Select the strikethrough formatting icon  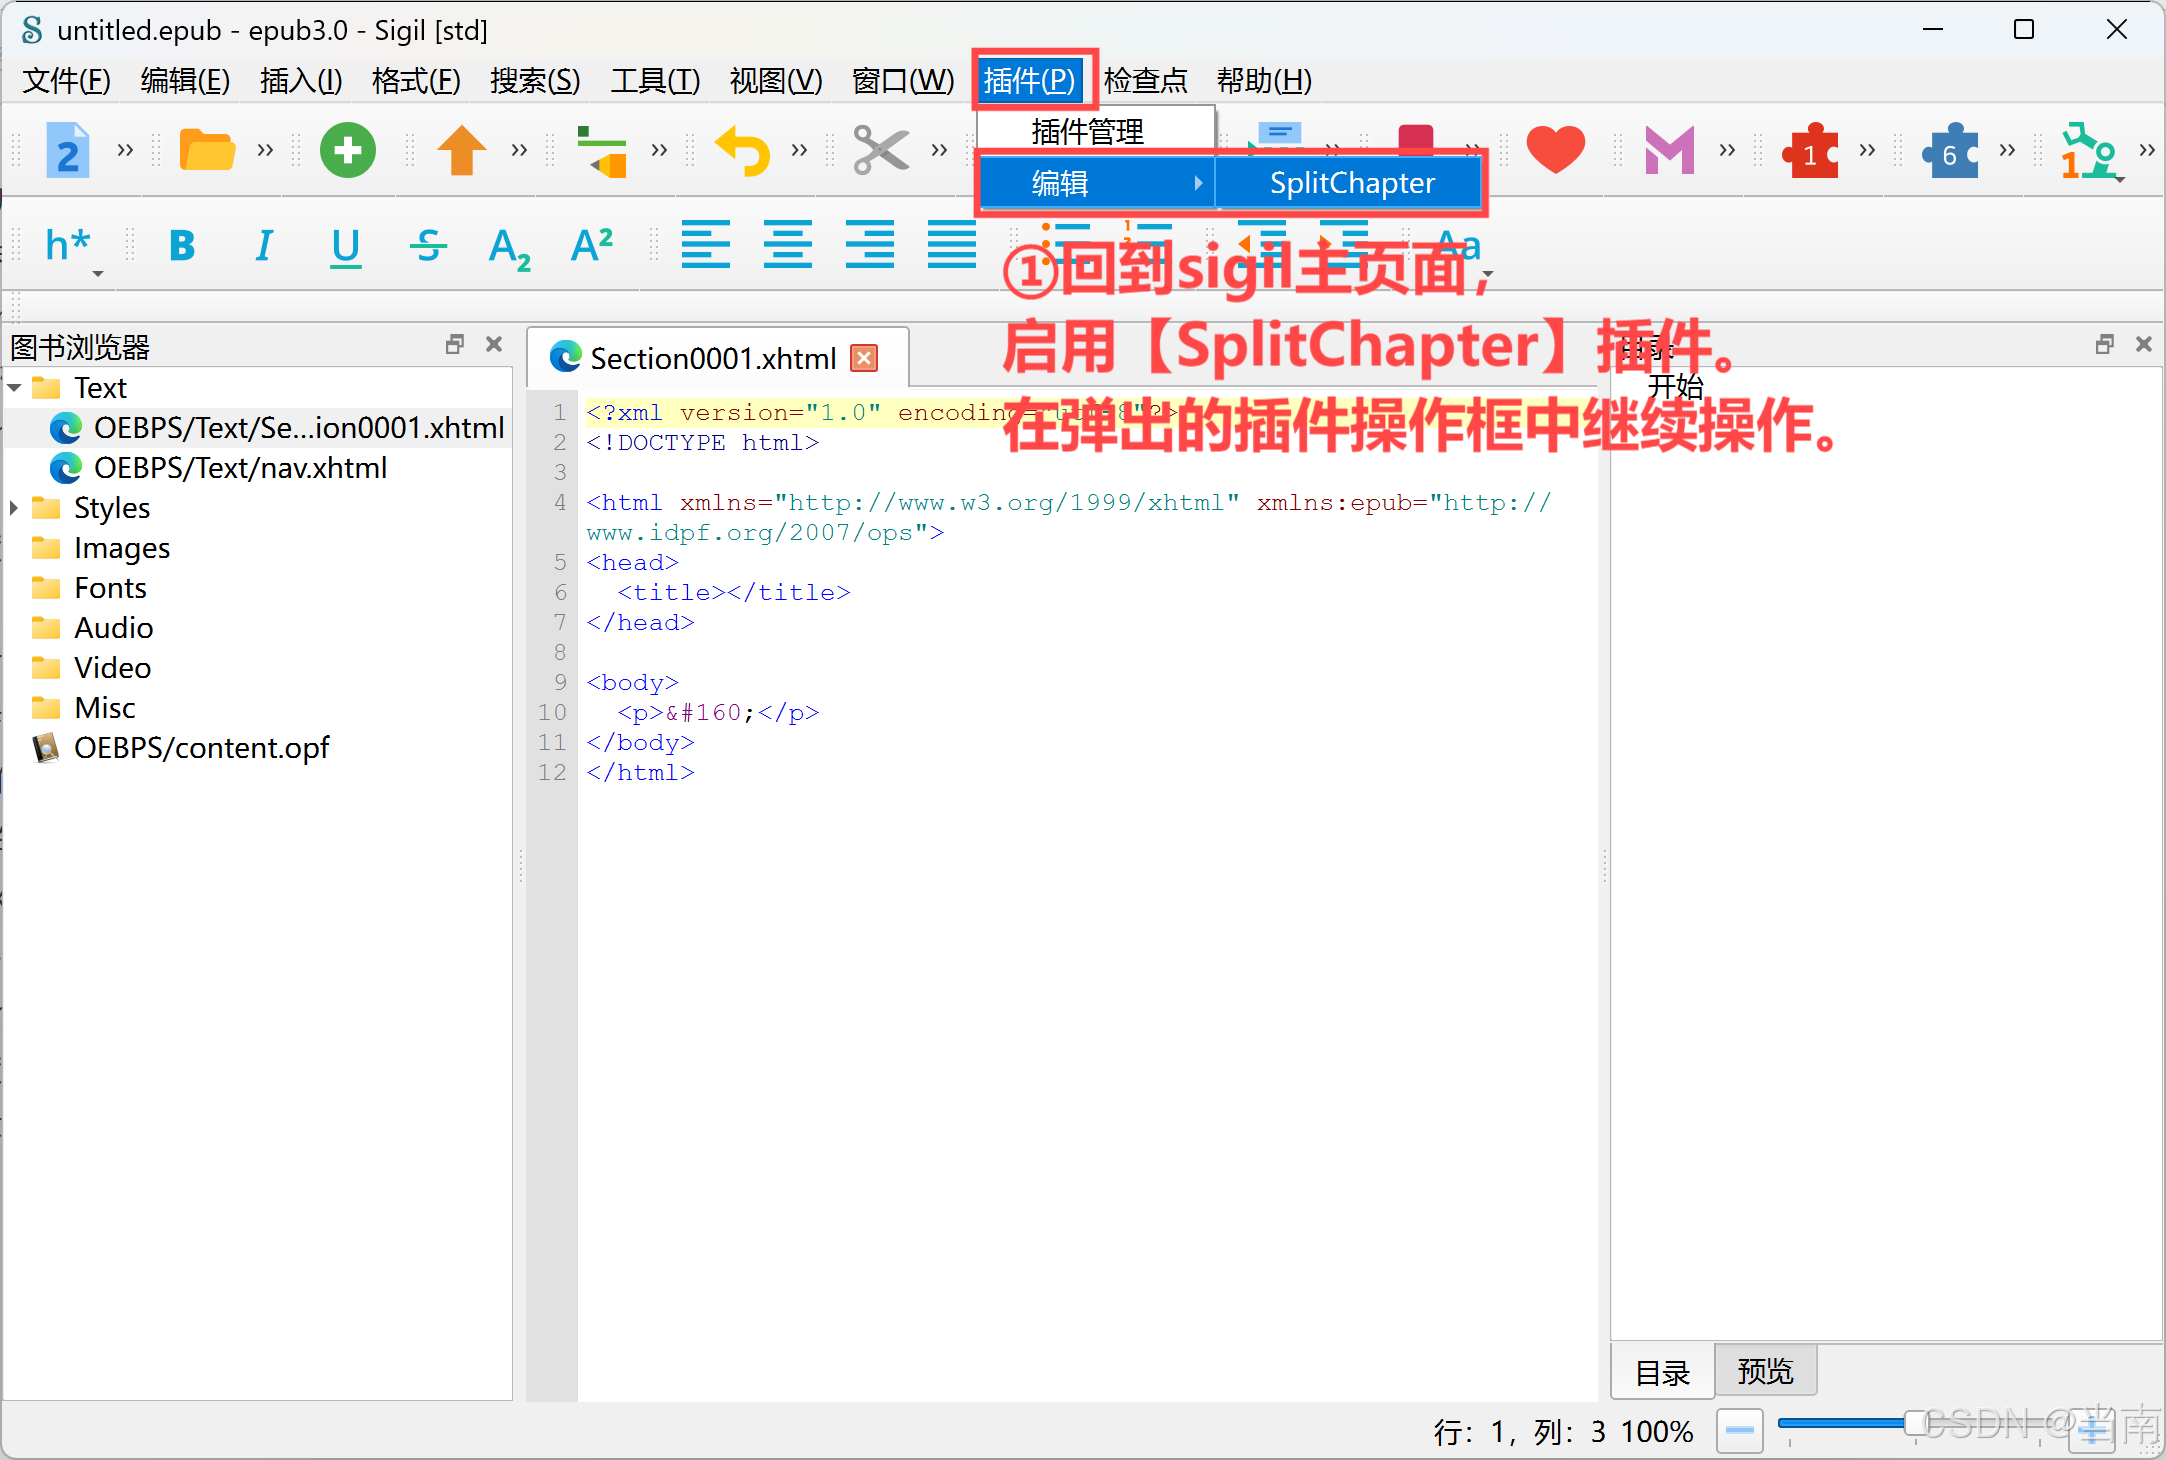pos(427,246)
